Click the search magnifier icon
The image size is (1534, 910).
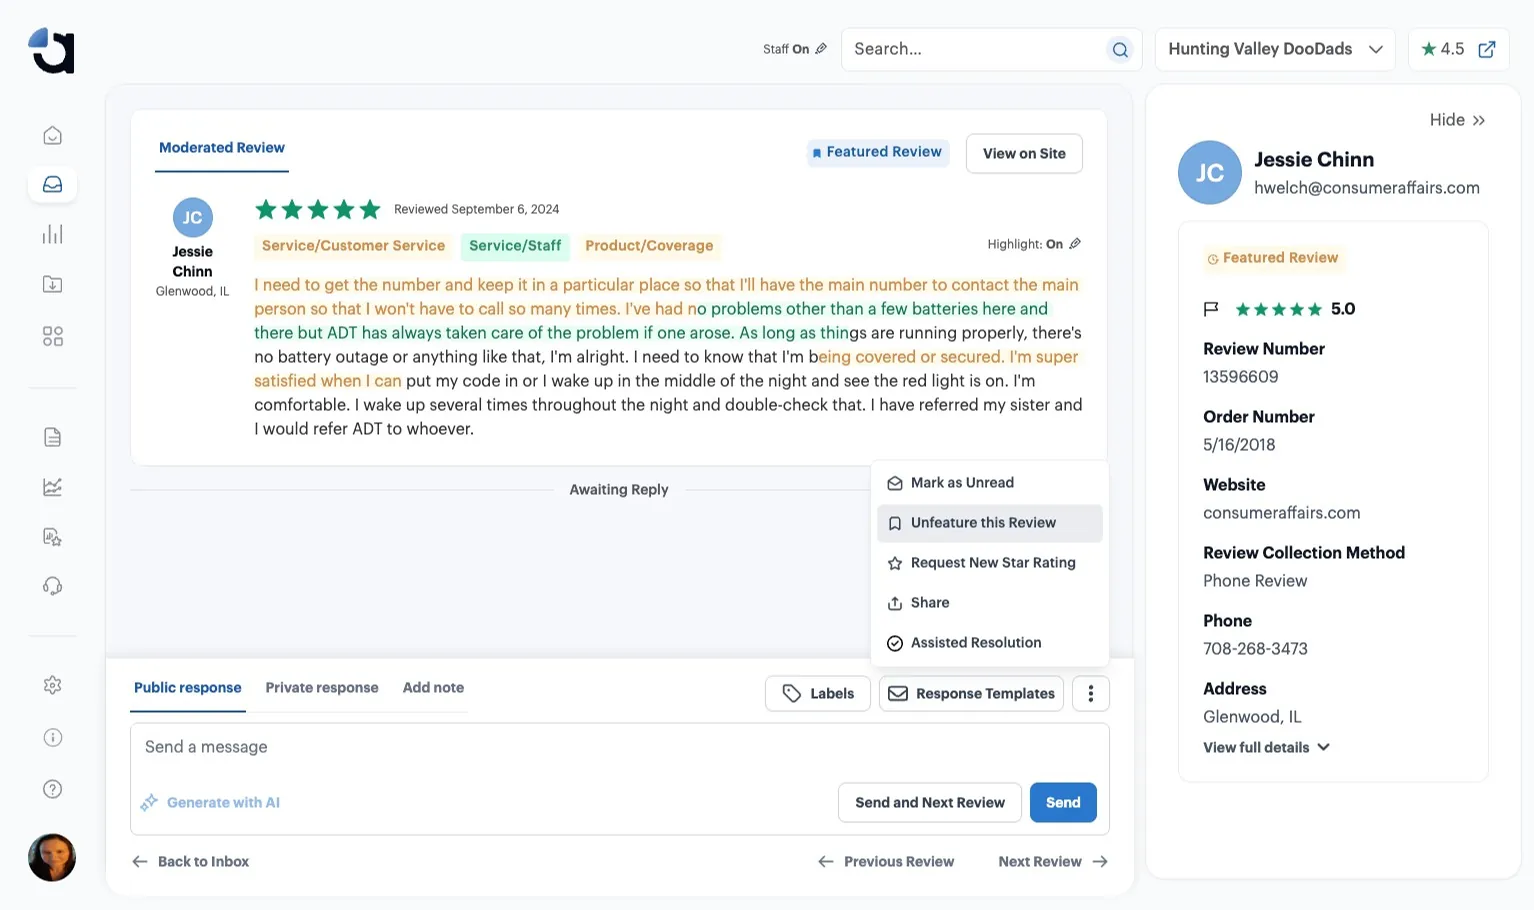click(1120, 49)
